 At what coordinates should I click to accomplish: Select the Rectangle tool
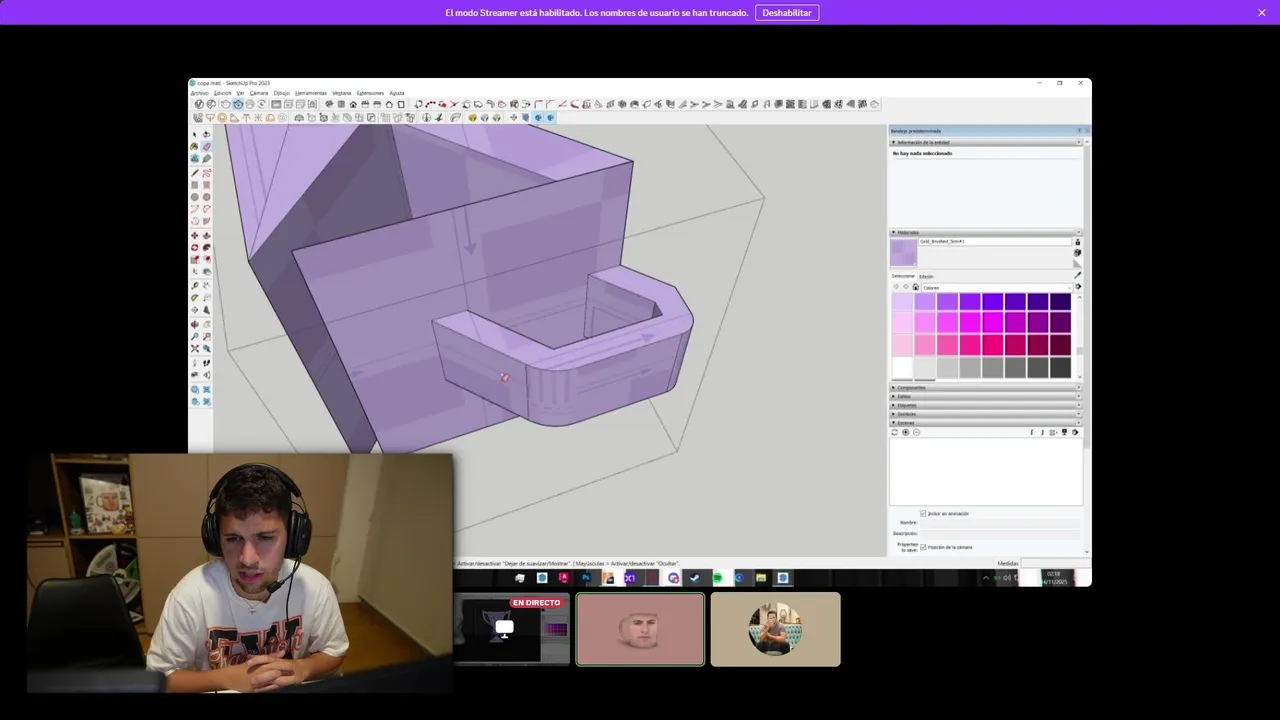pyautogui.click(x=195, y=184)
